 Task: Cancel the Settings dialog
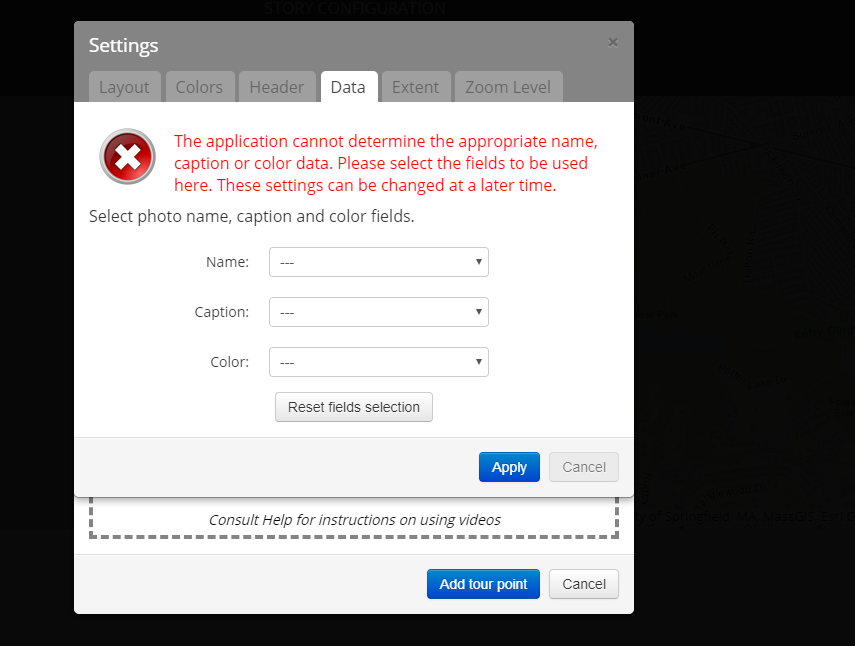pos(584,467)
